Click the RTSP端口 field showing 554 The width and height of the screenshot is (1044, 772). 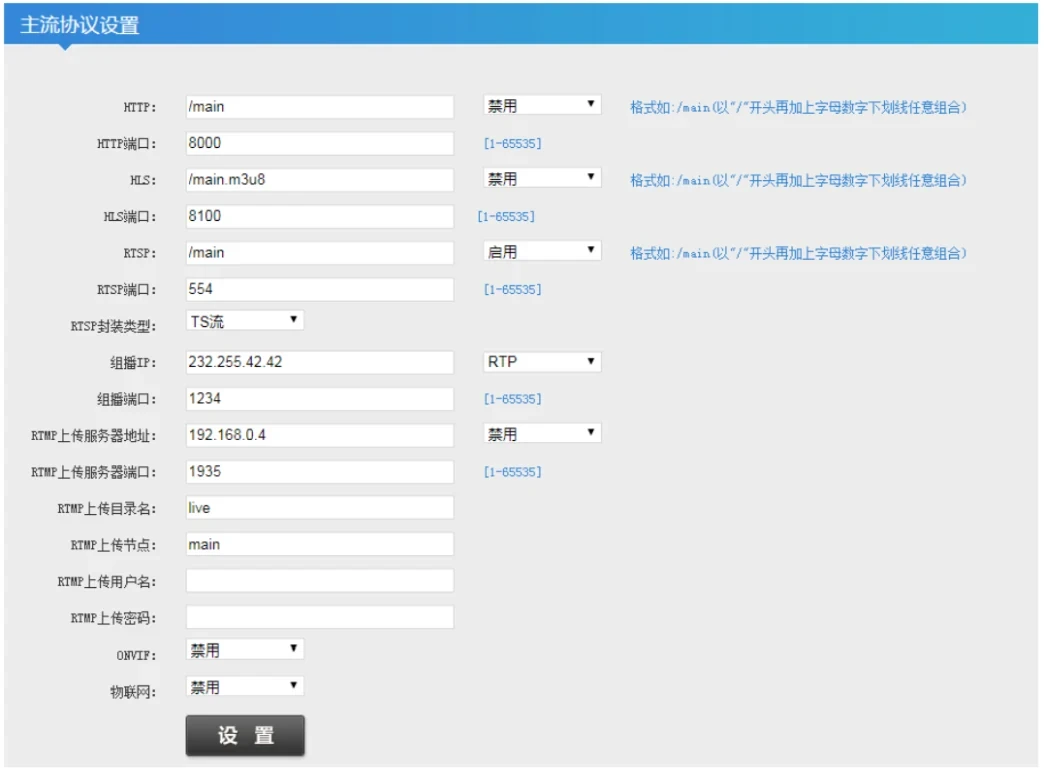[320, 289]
